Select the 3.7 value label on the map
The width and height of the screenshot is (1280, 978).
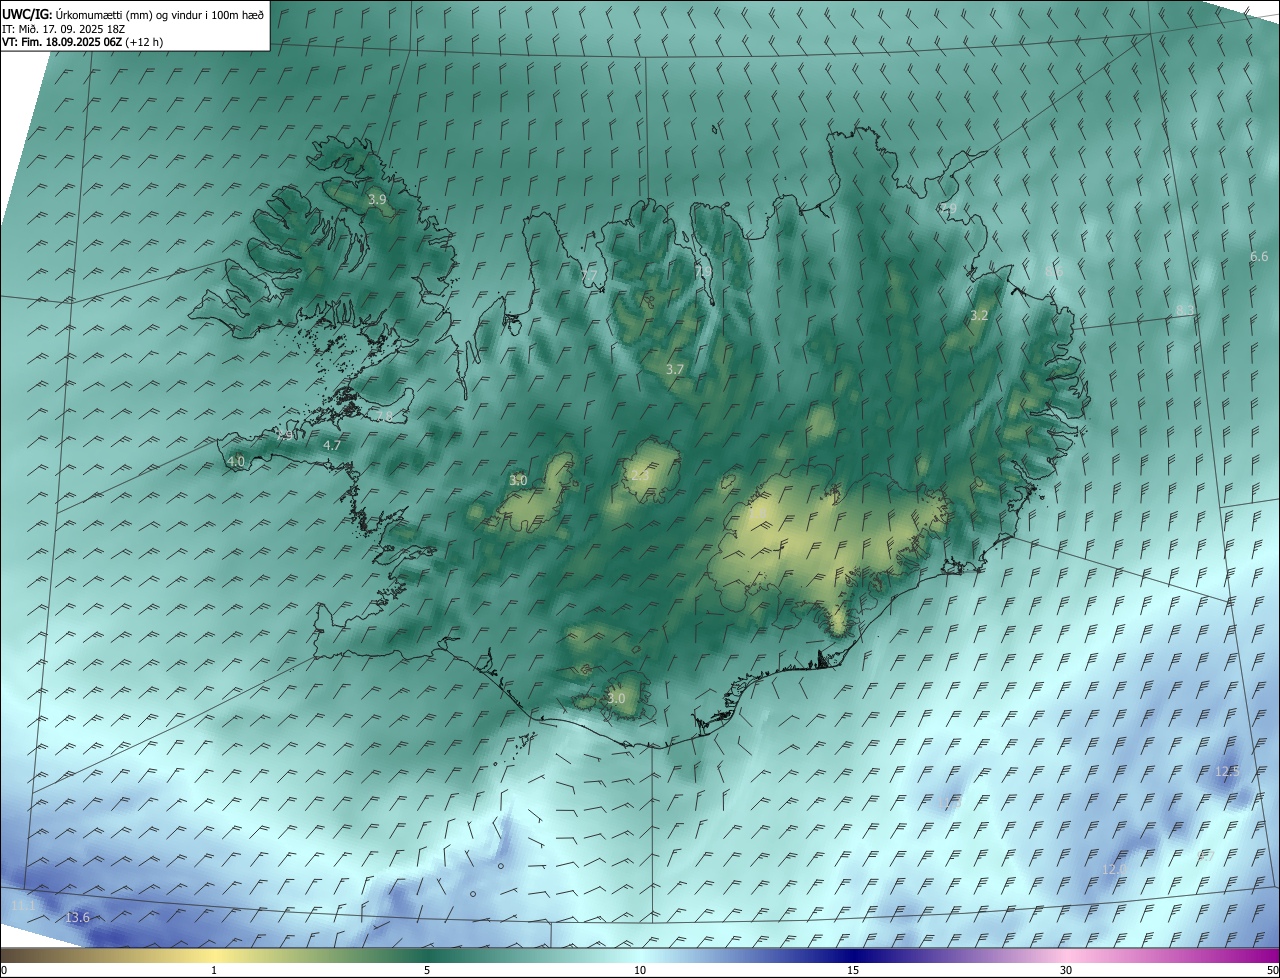675,369
